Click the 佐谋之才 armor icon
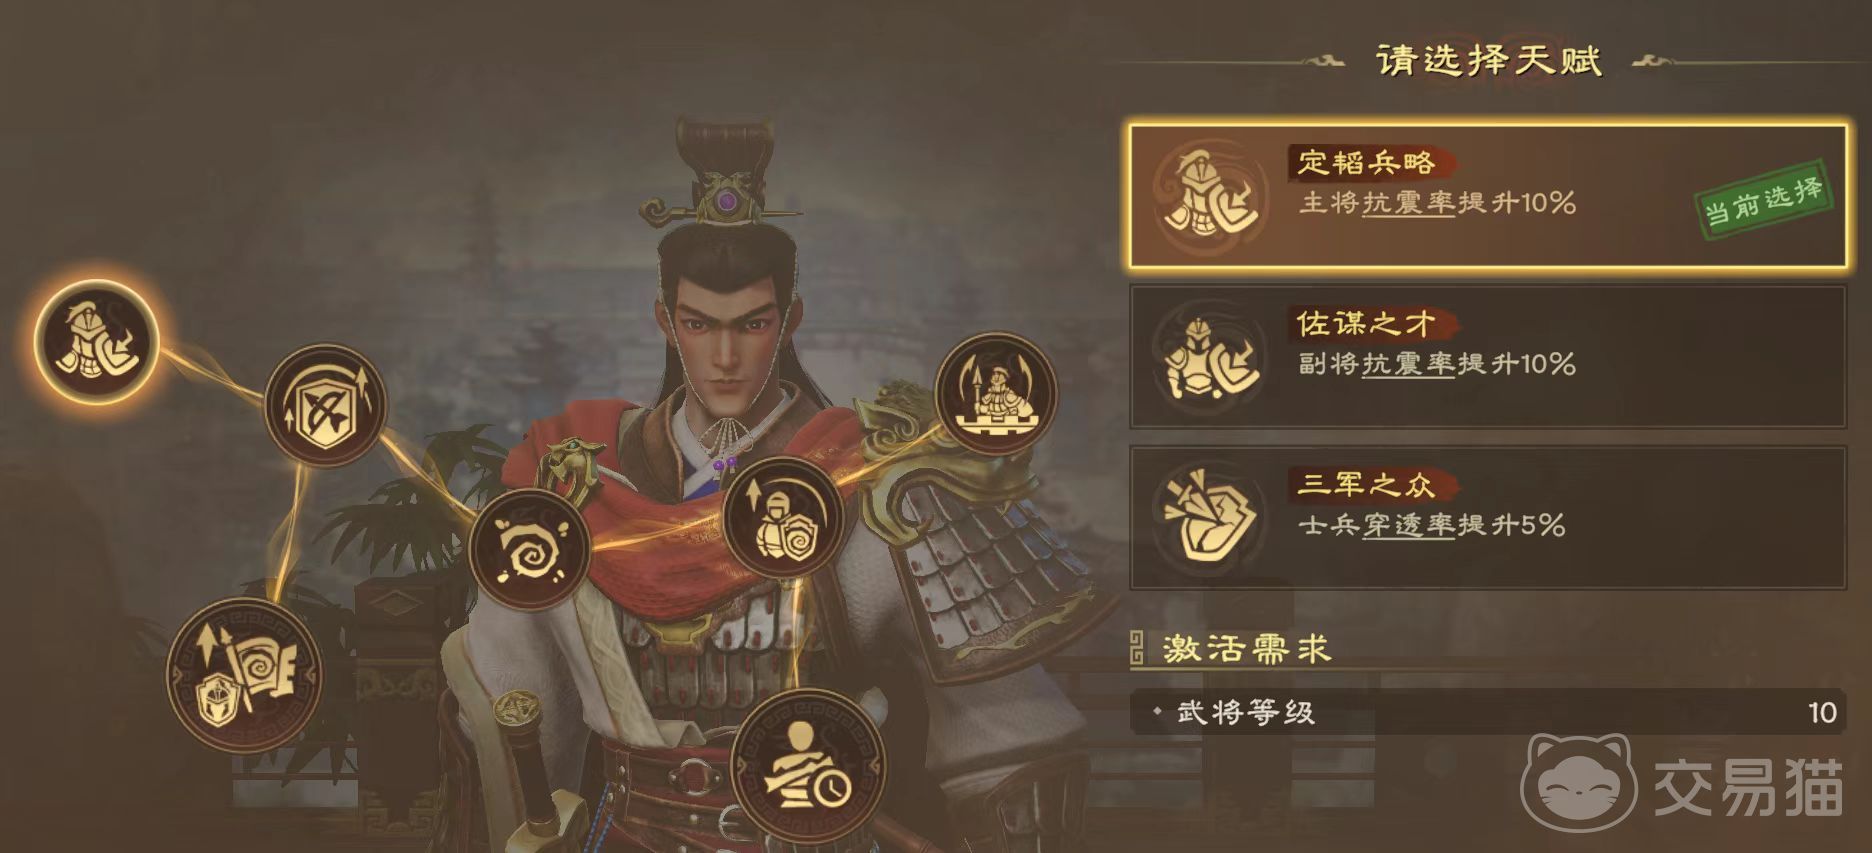 pyautogui.click(x=1208, y=357)
